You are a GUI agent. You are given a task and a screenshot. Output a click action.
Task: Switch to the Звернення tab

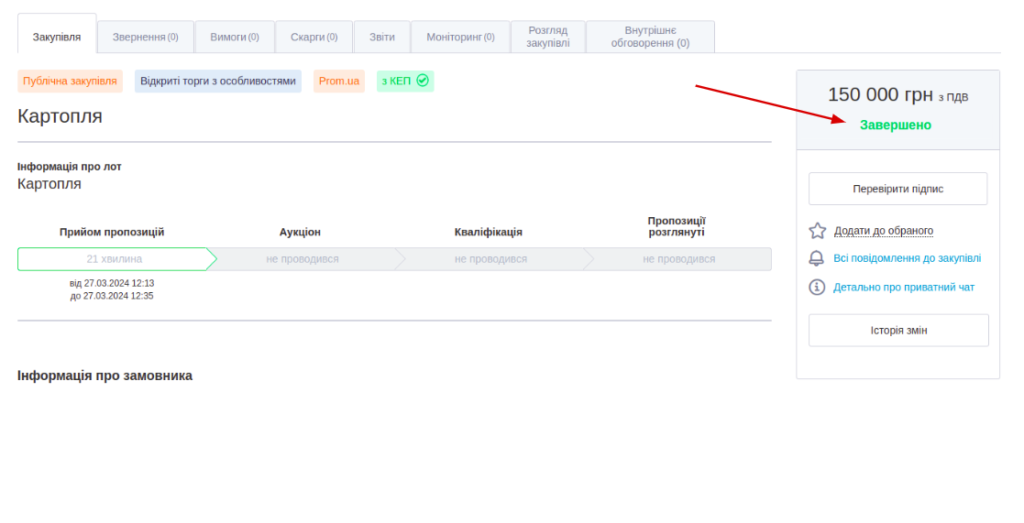pos(145,37)
